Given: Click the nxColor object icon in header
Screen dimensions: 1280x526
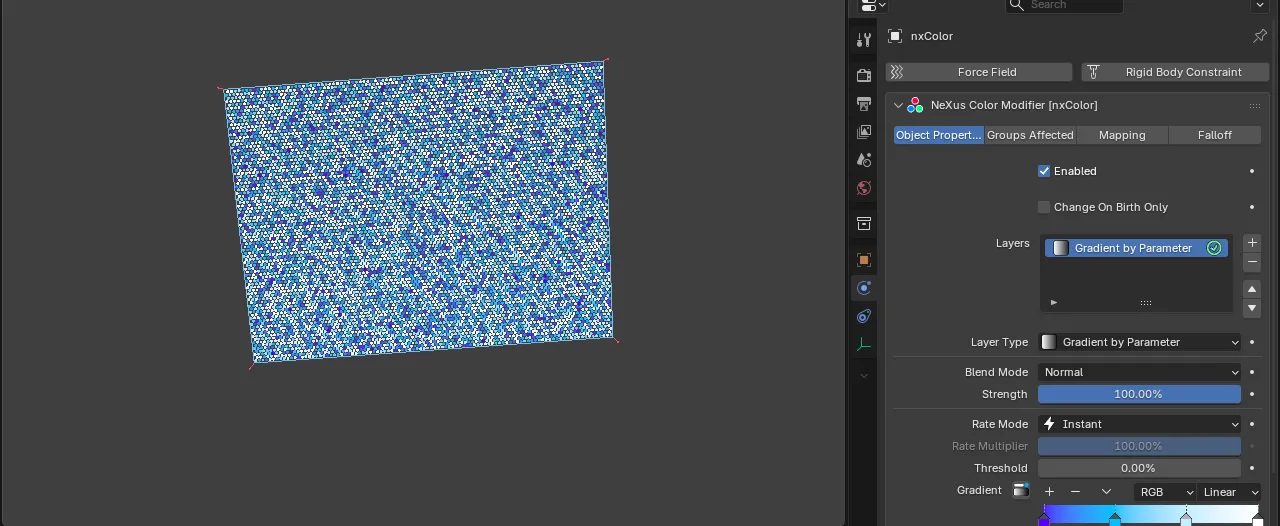Looking at the screenshot, I should tap(895, 36).
